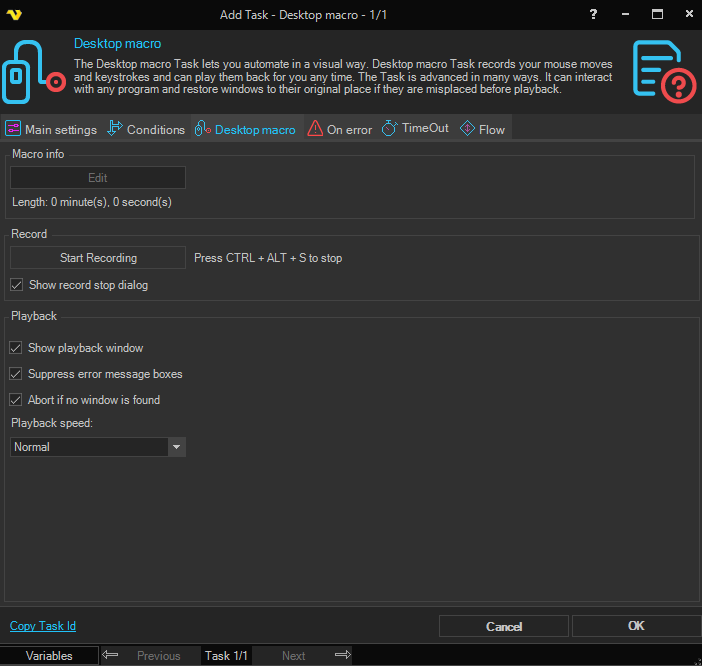The height and width of the screenshot is (666, 702).
Task: Click the left arrow Previous icon
Action: pyautogui.click(x=111, y=656)
